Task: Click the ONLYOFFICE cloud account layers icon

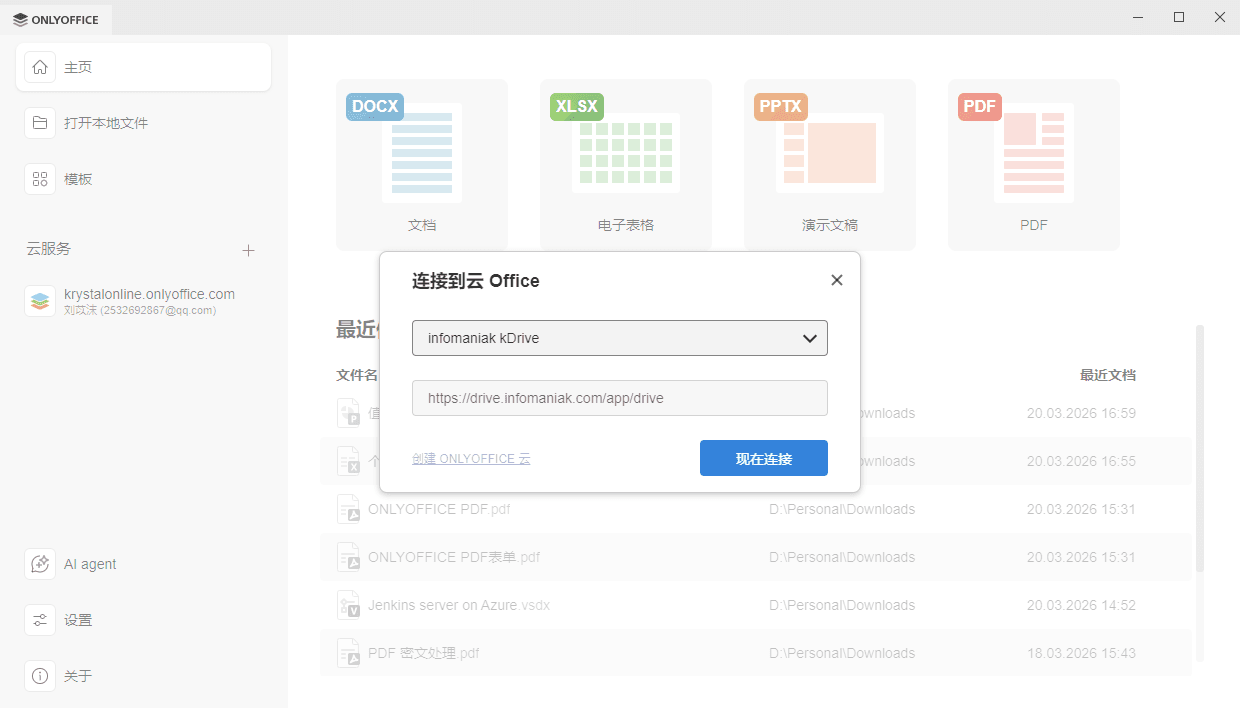Action: pos(40,301)
